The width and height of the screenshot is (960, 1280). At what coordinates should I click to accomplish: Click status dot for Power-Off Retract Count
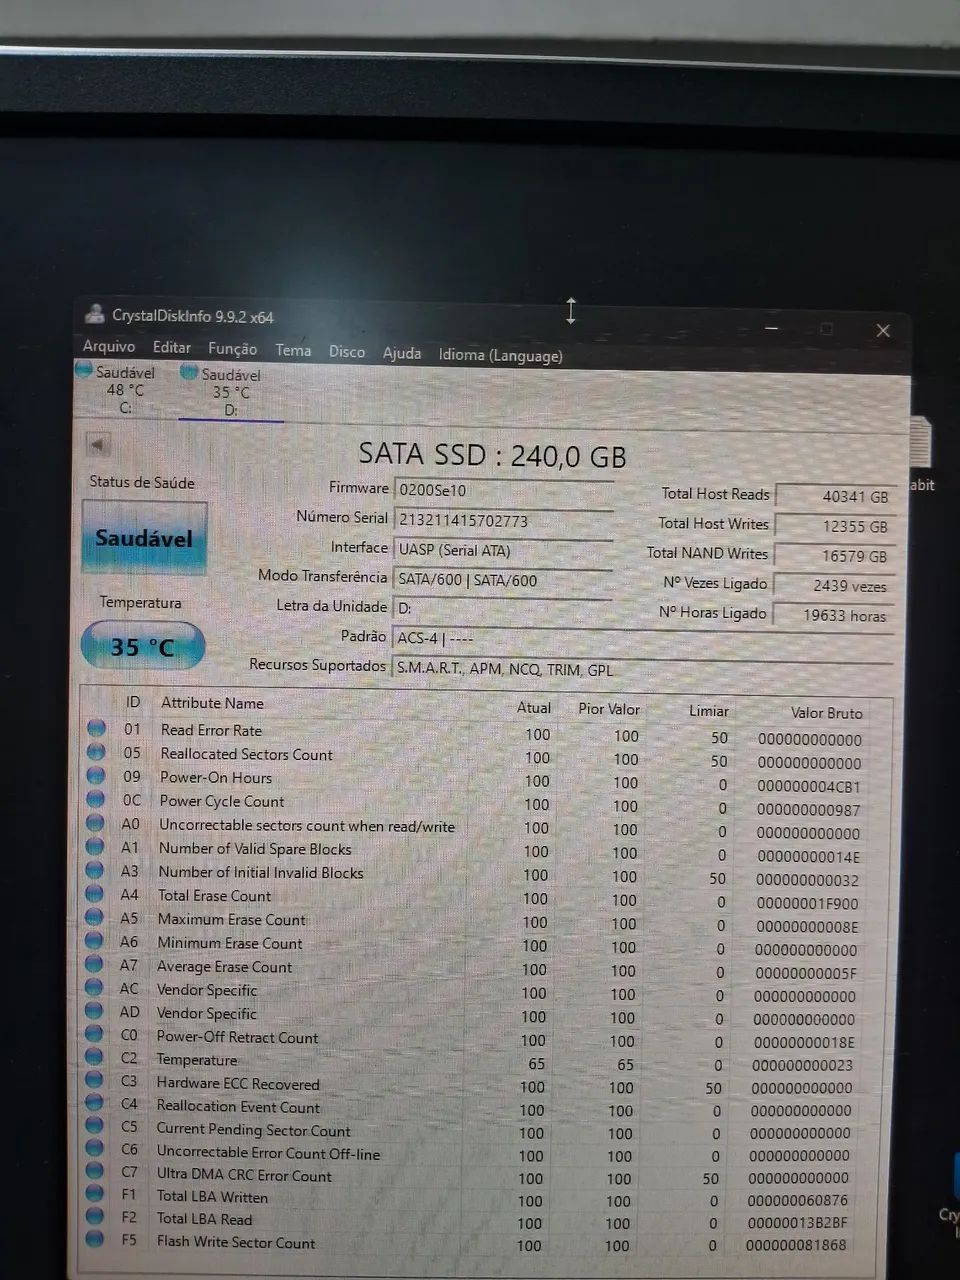[x=95, y=1034]
